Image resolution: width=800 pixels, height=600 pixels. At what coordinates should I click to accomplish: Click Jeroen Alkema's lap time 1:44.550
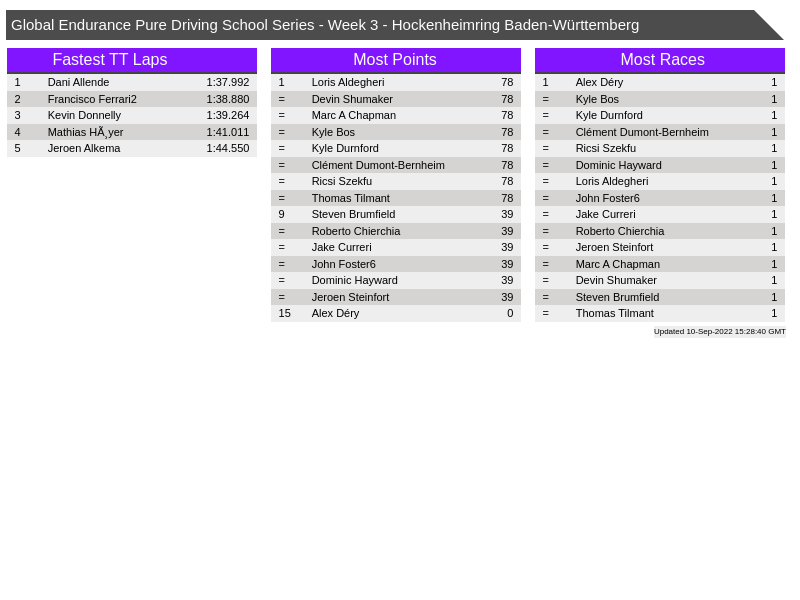click(x=227, y=148)
